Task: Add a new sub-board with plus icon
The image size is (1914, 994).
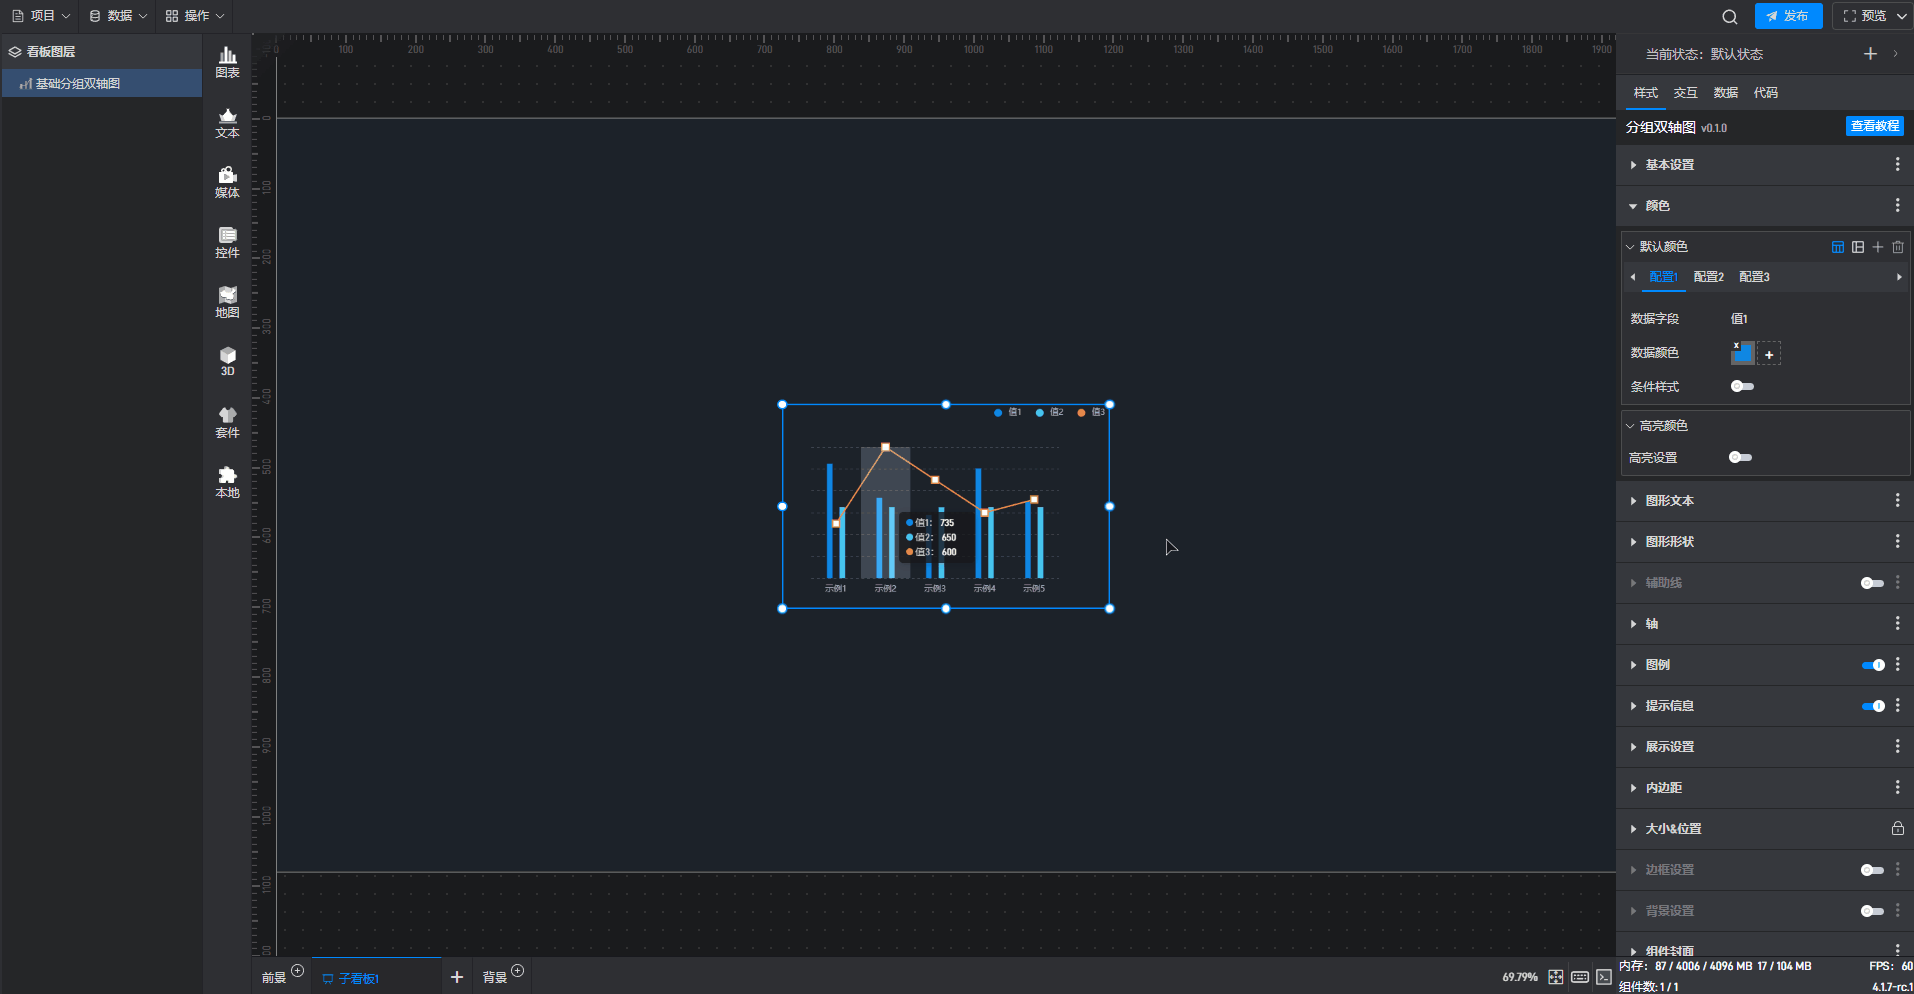Action: click(457, 977)
